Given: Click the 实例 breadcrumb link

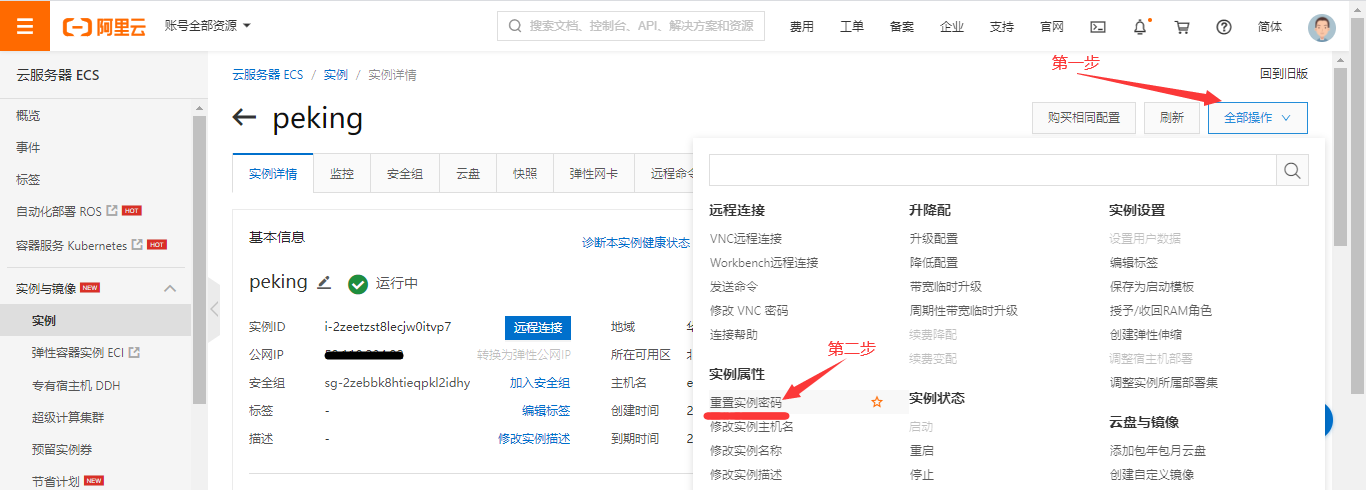Looking at the screenshot, I should coord(336,75).
